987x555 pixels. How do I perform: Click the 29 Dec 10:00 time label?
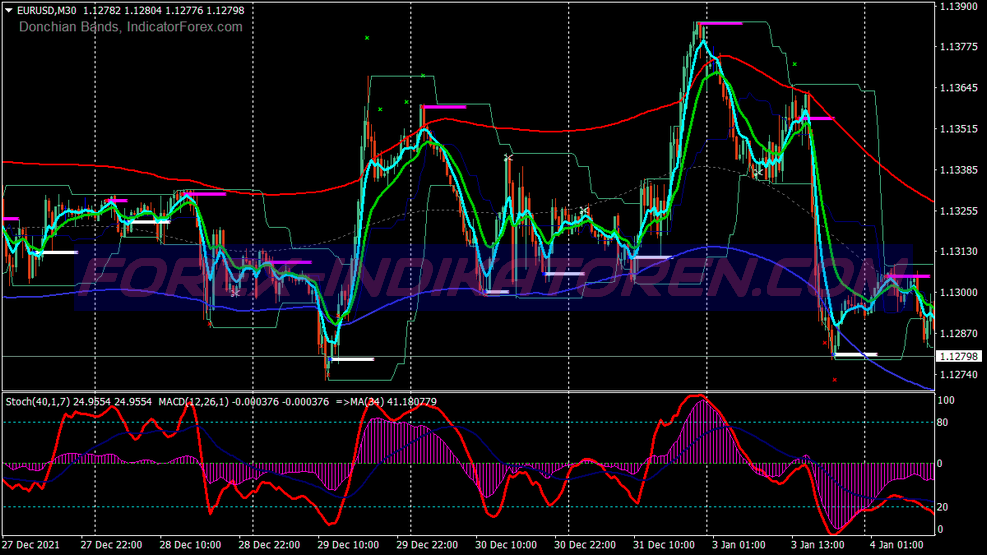pos(348,544)
